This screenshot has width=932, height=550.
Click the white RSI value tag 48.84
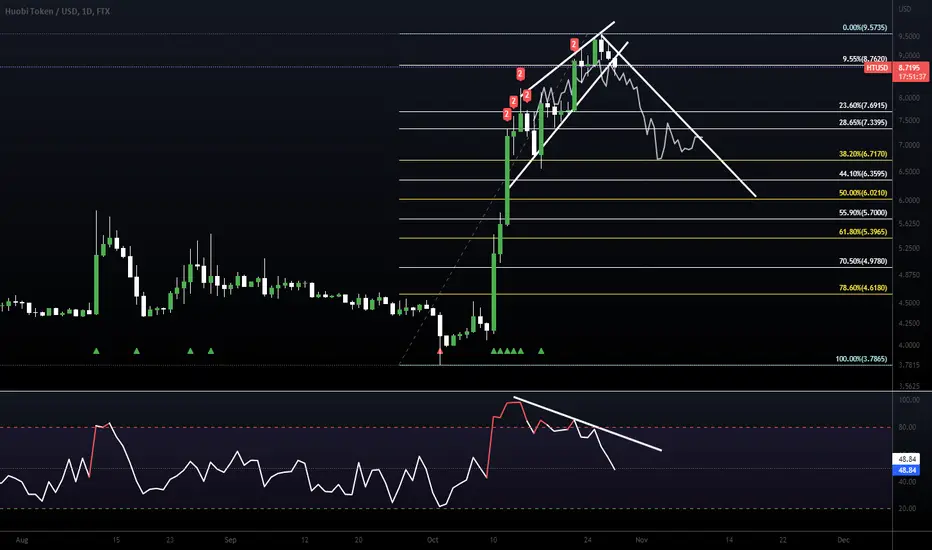click(906, 459)
